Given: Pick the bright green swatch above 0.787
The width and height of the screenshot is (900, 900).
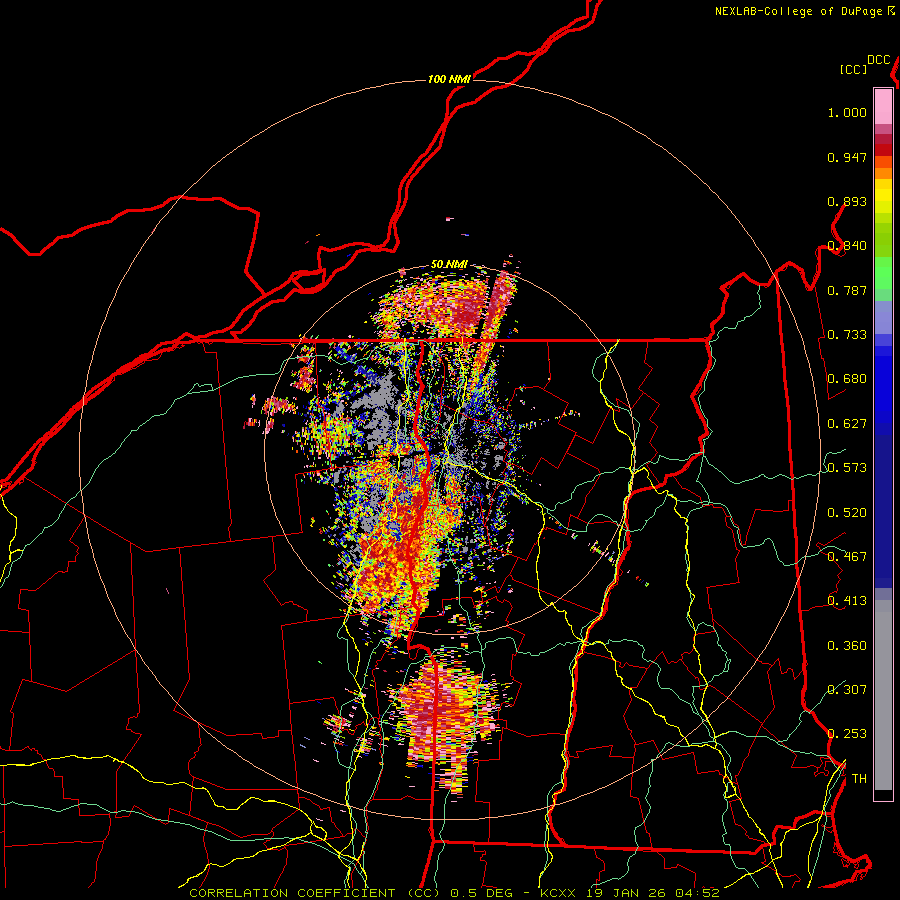Looking at the screenshot, I should click(883, 273).
